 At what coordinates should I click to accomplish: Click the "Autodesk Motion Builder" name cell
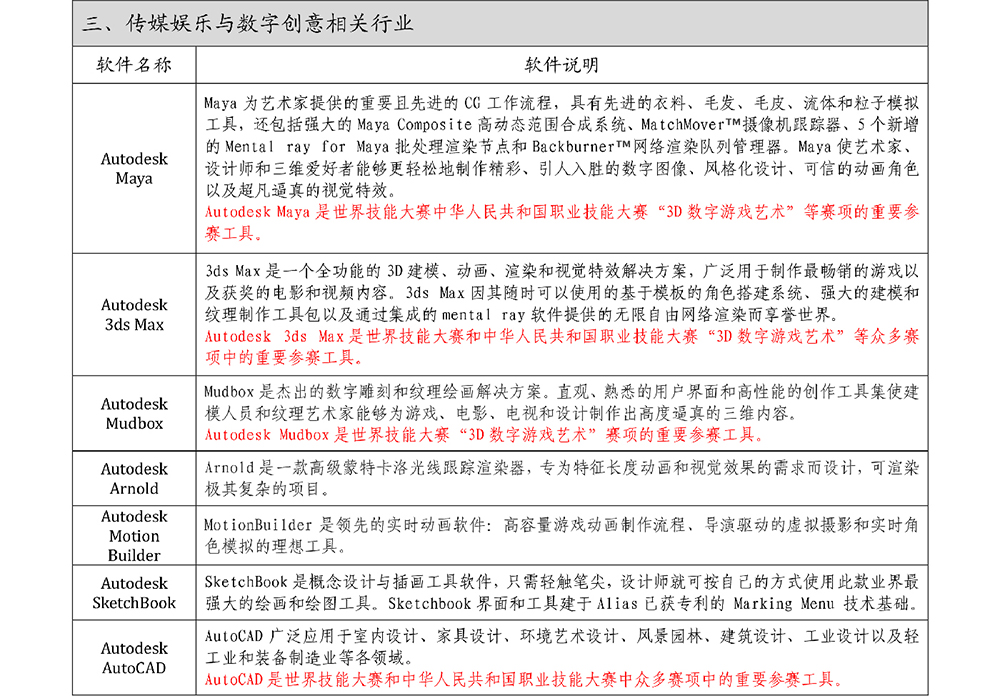pyautogui.click(x=134, y=536)
